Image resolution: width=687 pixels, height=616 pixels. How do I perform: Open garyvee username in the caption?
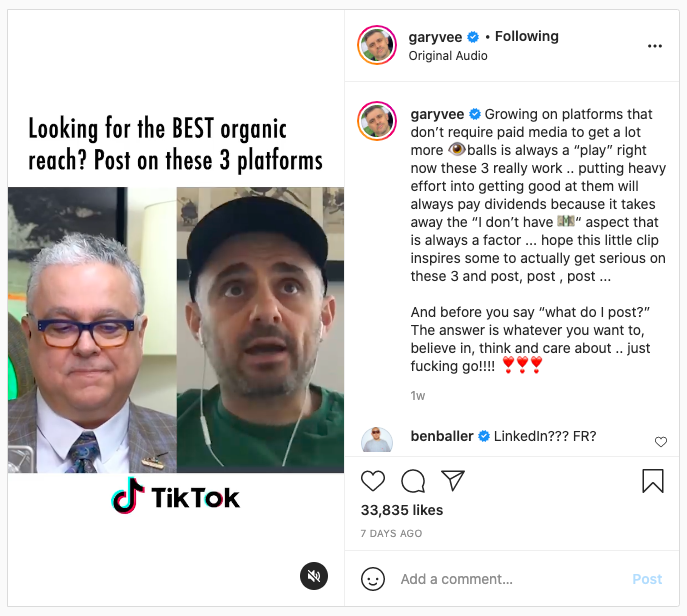tap(437, 114)
